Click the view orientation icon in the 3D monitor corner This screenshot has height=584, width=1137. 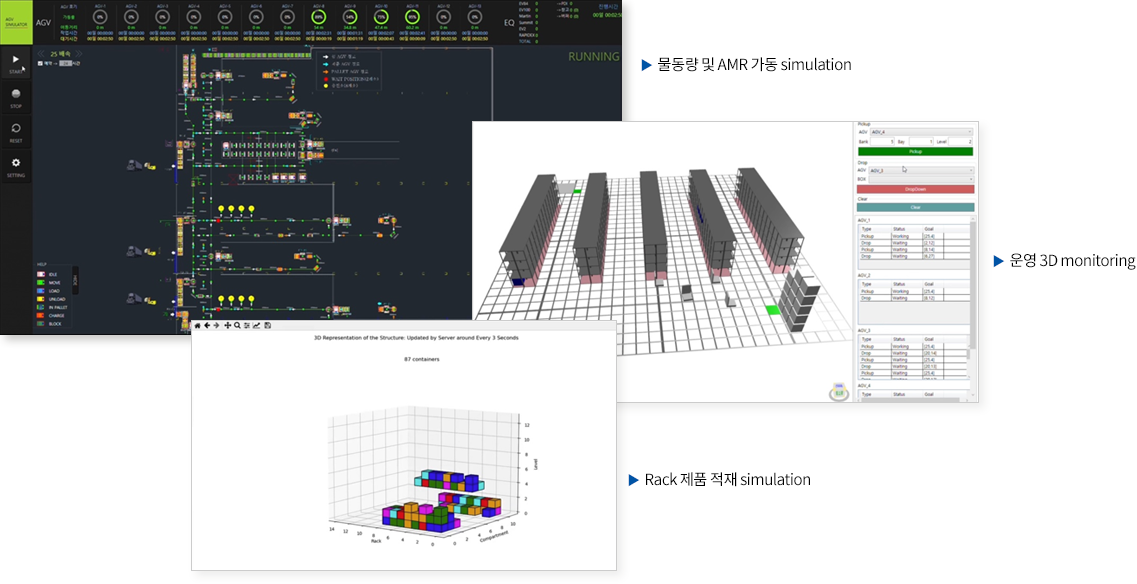(840, 392)
